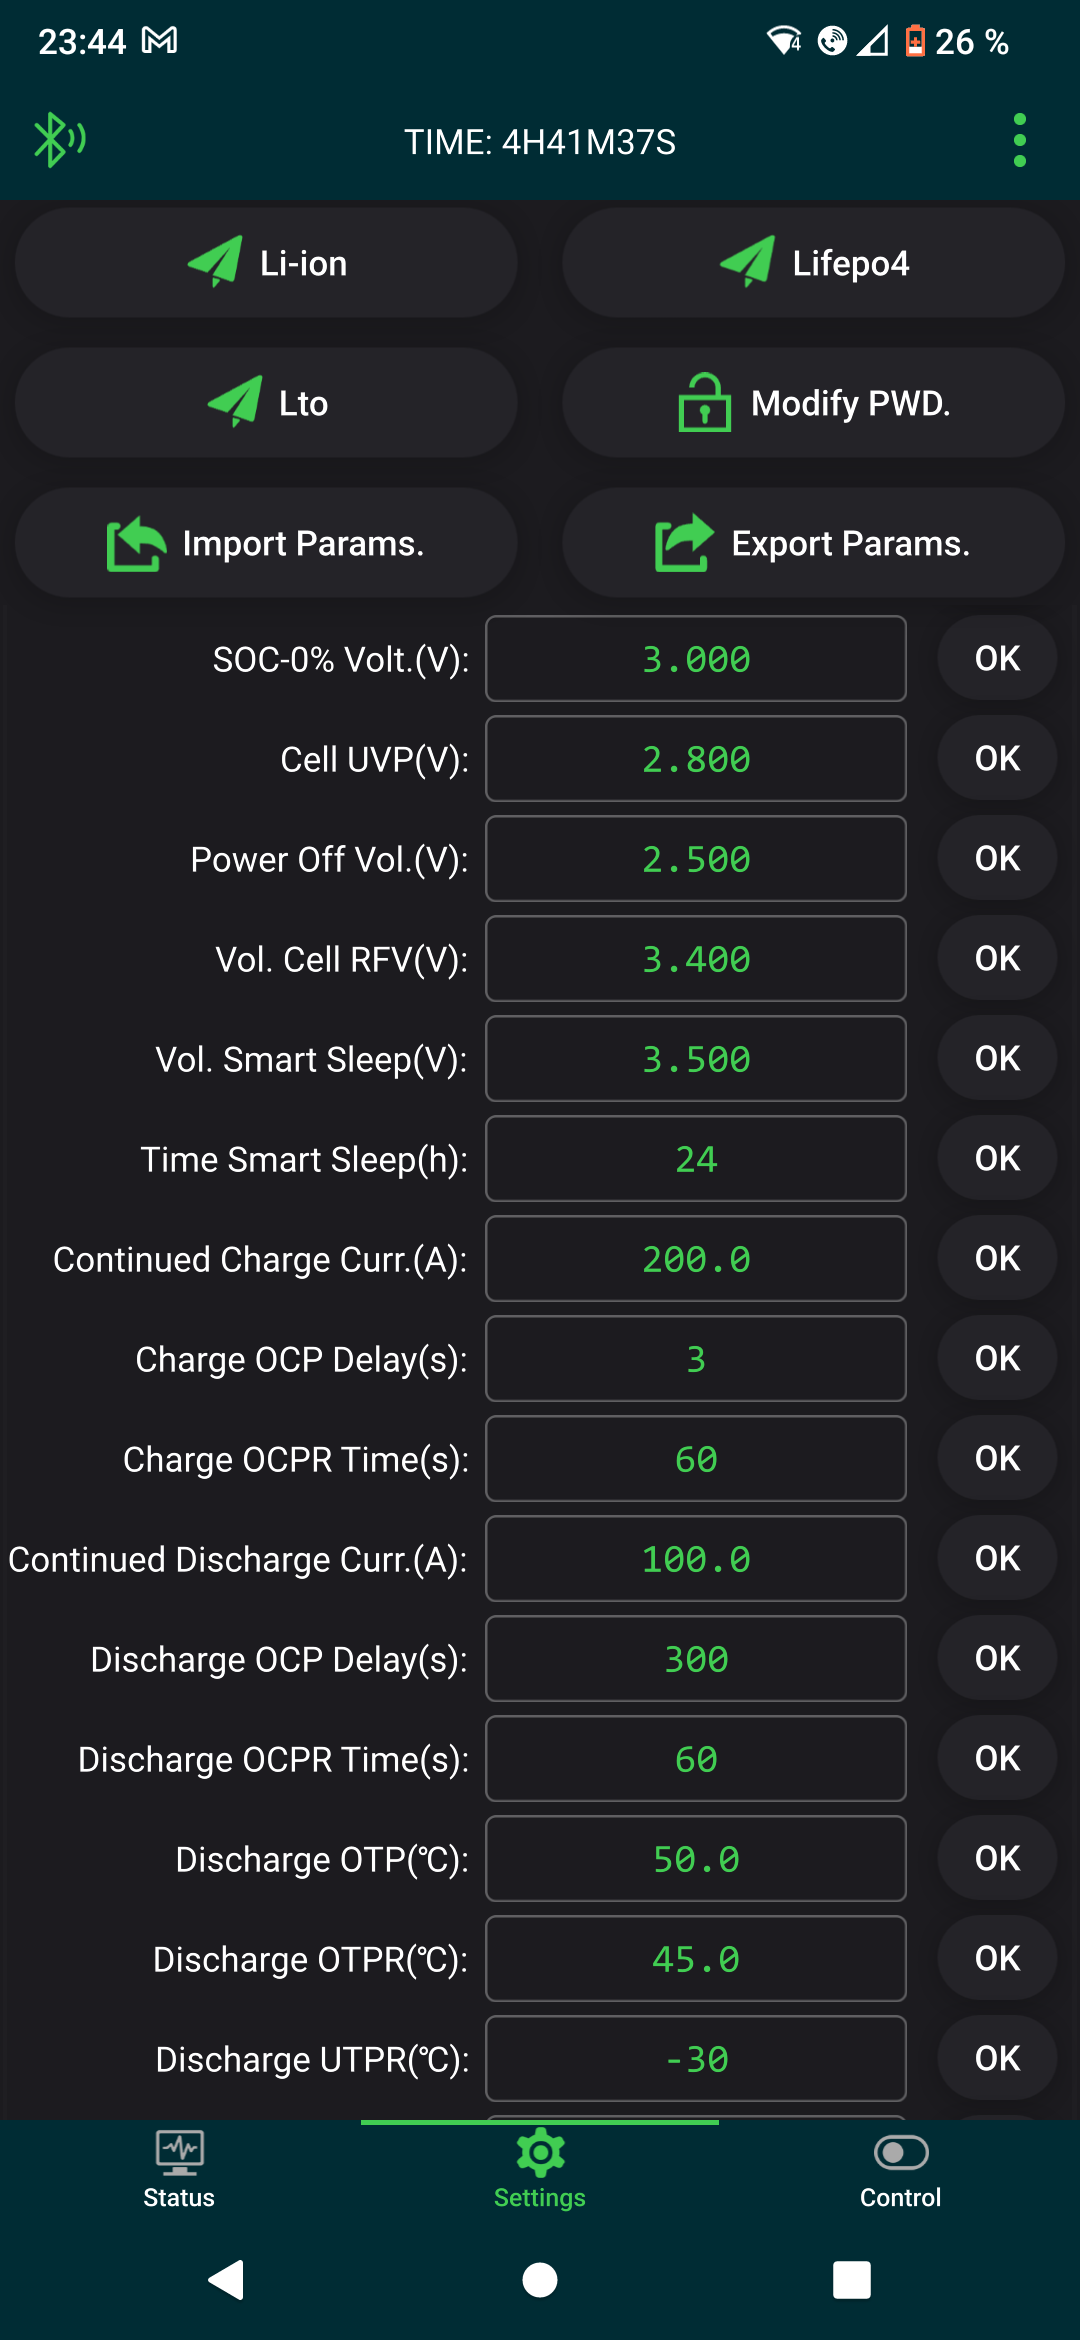
Task: Edit Continued Charge Curr. value field
Action: point(696,1259)
